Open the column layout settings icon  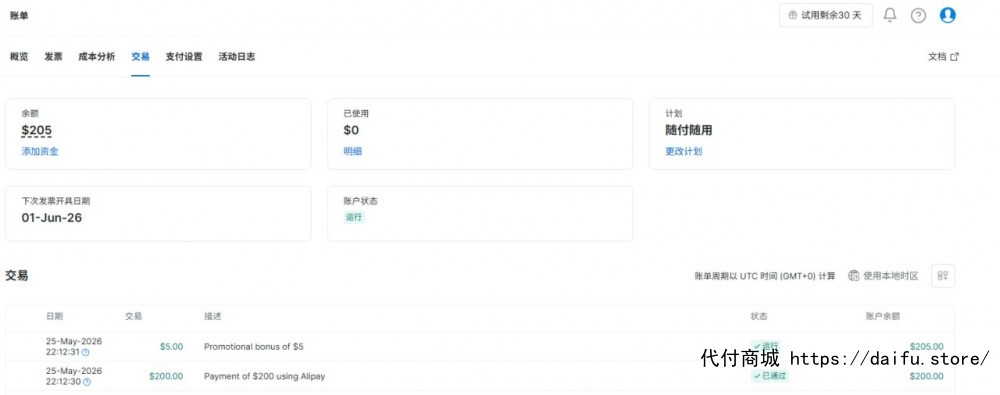(x=943, y=276)
